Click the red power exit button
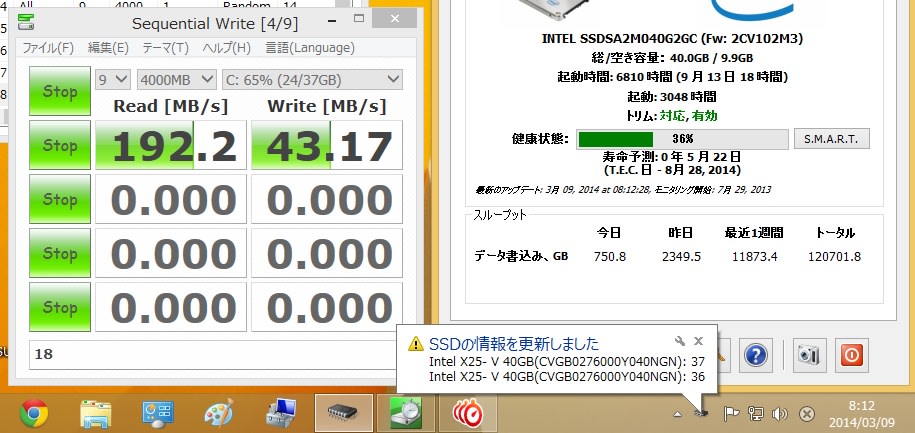This screenshot has width=915, height=433. click(x=851, y=355)
